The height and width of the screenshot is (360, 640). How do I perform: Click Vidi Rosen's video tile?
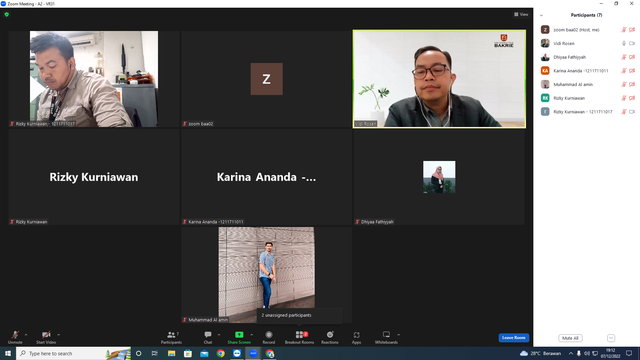point(439,79)
